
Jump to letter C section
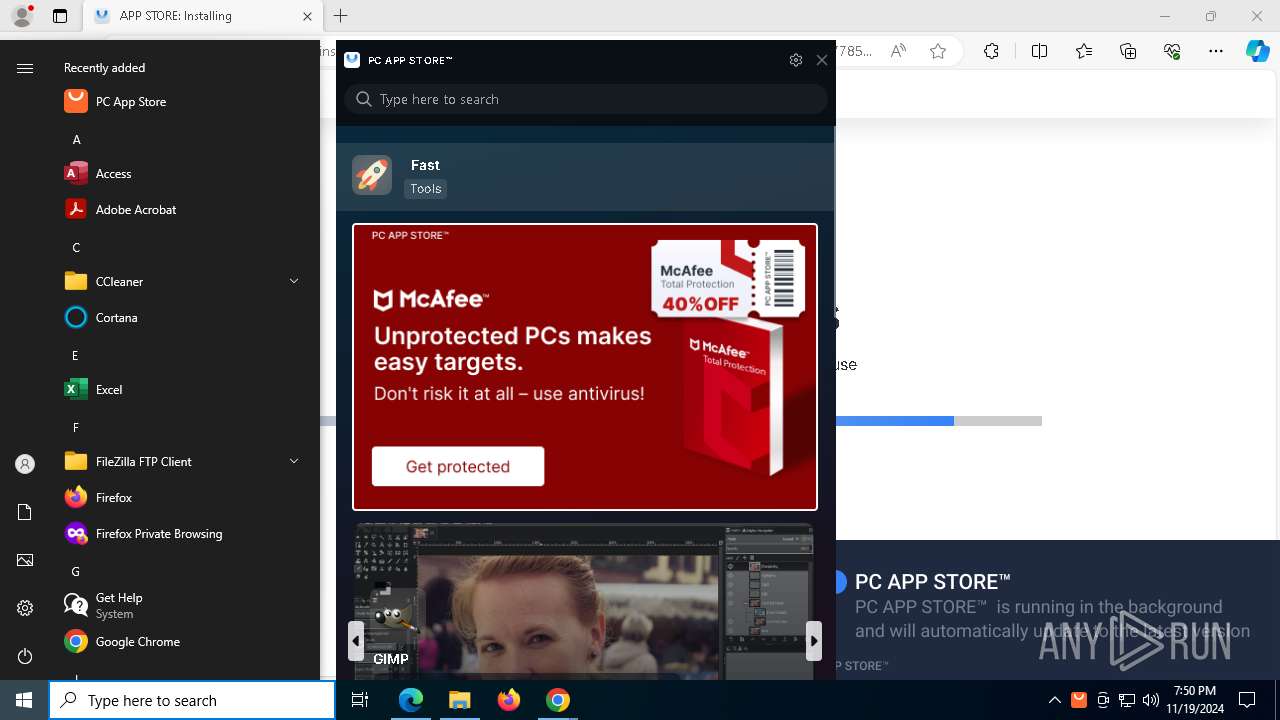pyautogui.click(x=76, y=247)
